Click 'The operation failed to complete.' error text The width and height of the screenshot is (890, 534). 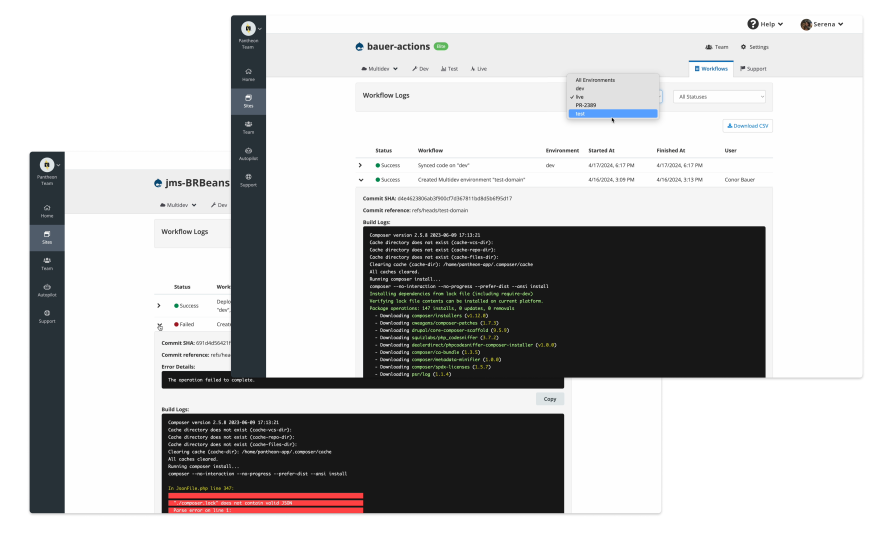(211, 380)
